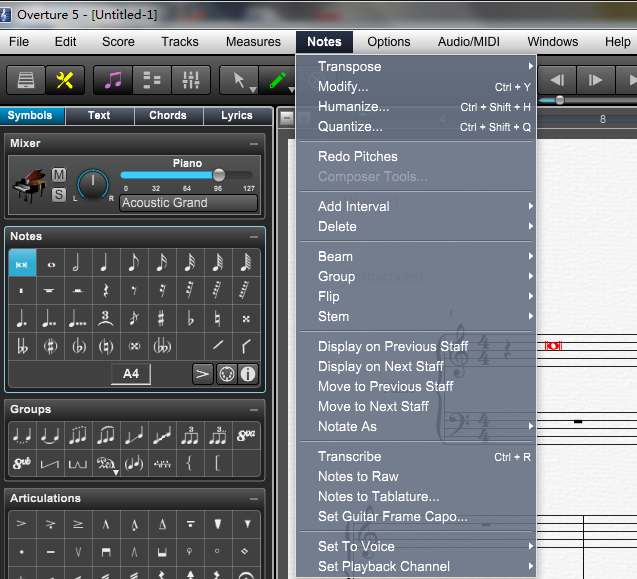The height and width of the screenshot is (579, 637).
Task: Choose the sharp accidental symbol
Action: tap(162, 318)
